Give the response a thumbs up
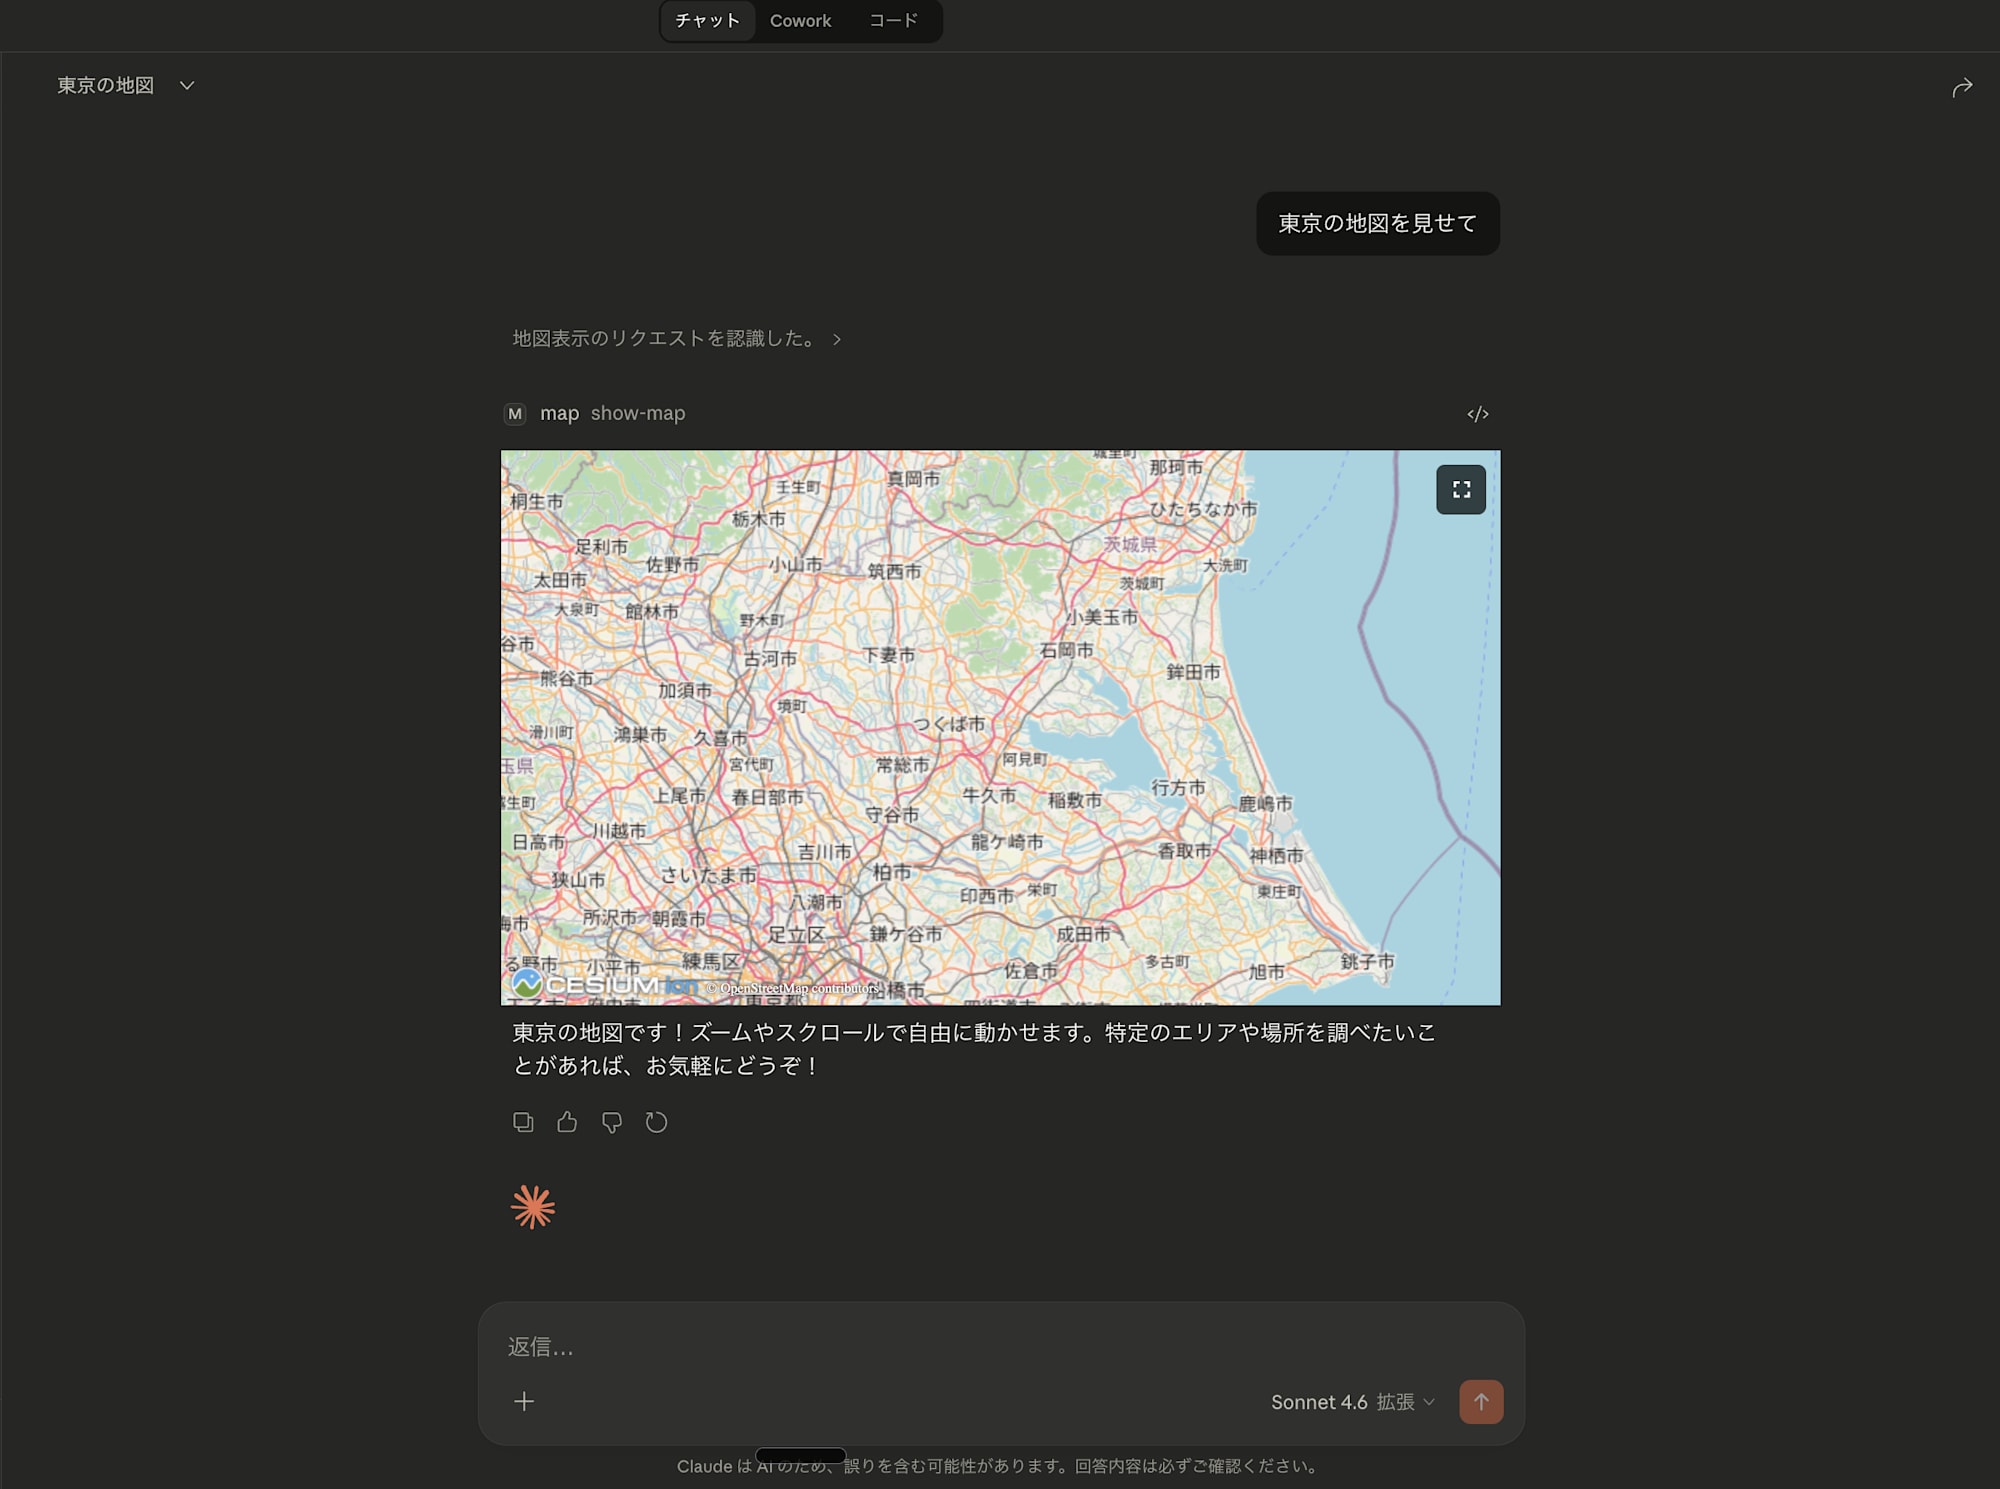This screenshot has width=2000, height=1489. pos(567,1122)
